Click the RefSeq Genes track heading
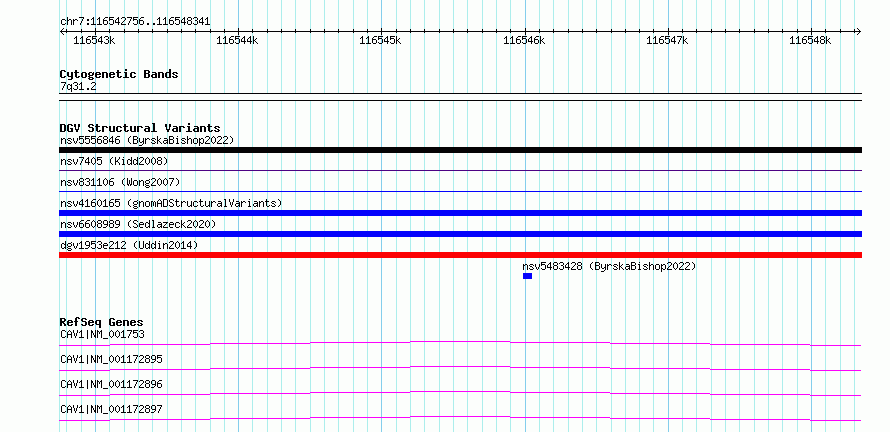 (101, 322)
